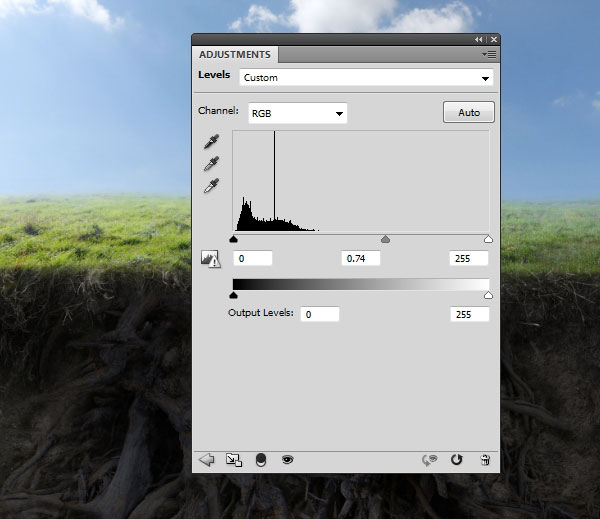Viewport: 600px width, 519px height.
Task: Return to the adjustment list arrow
Action: 207,460
